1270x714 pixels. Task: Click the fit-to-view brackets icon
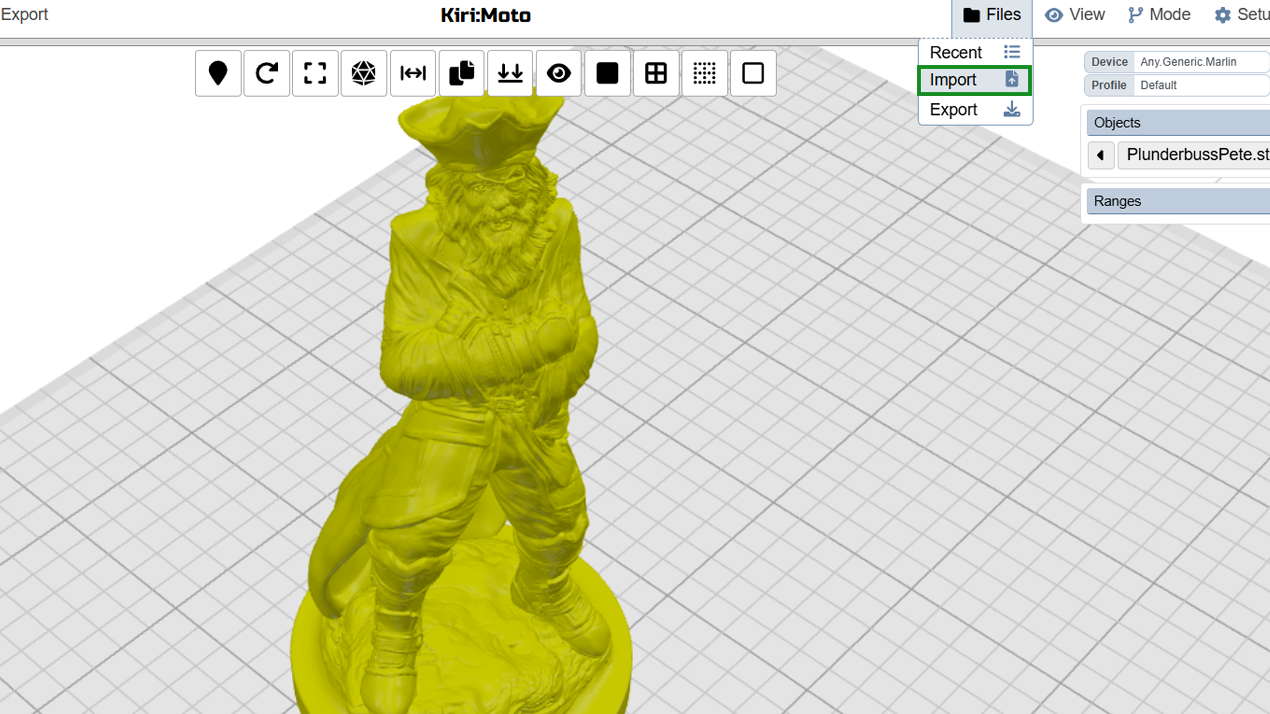315,73
